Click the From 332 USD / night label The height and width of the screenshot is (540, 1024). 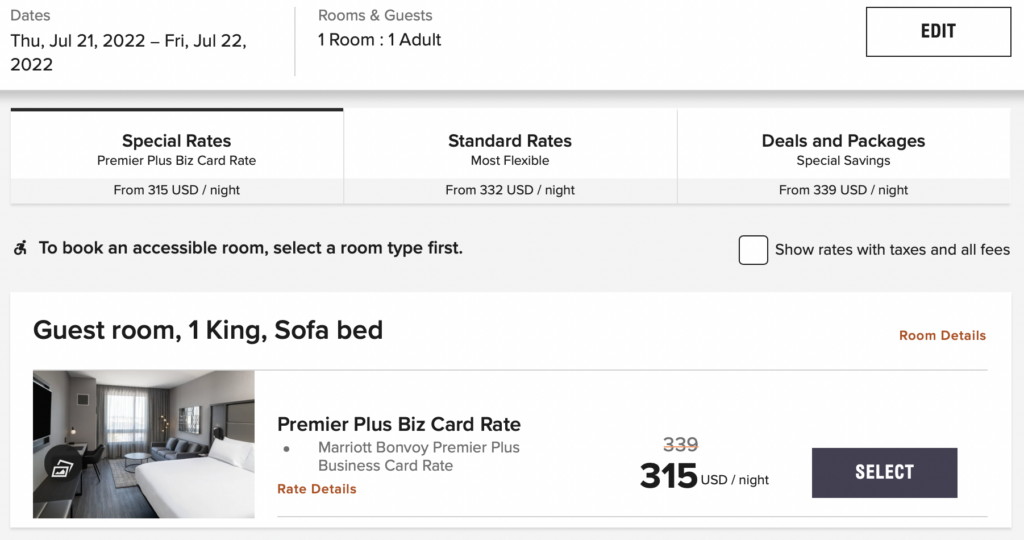pos(510,190)
